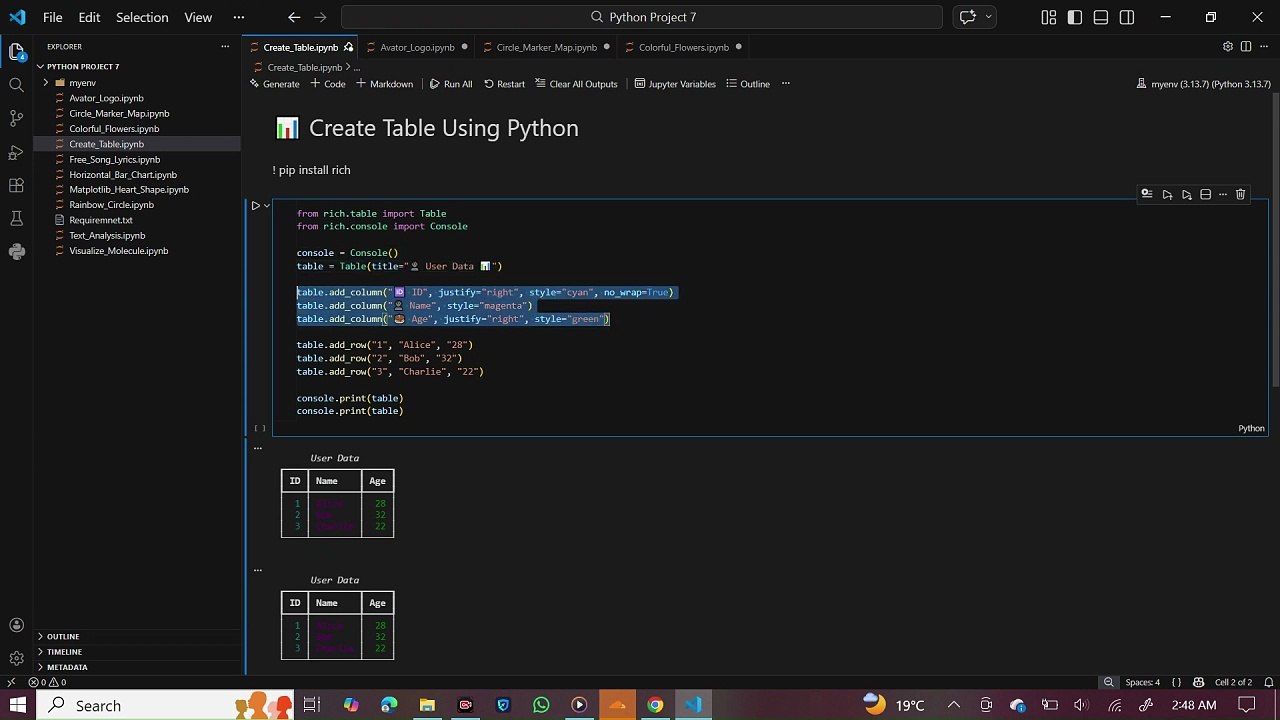The height and width of the screenshot is (720, 1280).
Task: Switch to Circle_Marker_Map.ipynb tab
Action: click(546, 47)
